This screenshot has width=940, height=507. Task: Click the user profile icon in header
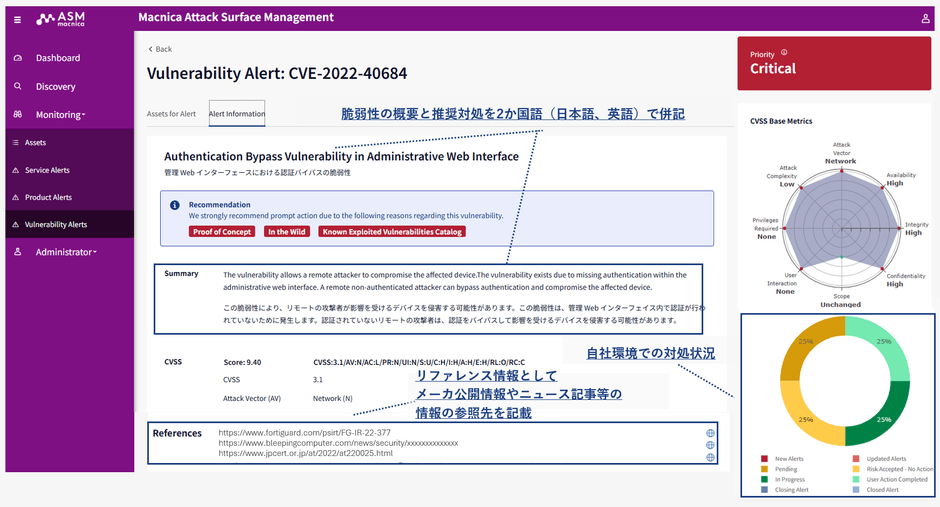[x=924, y=19]
